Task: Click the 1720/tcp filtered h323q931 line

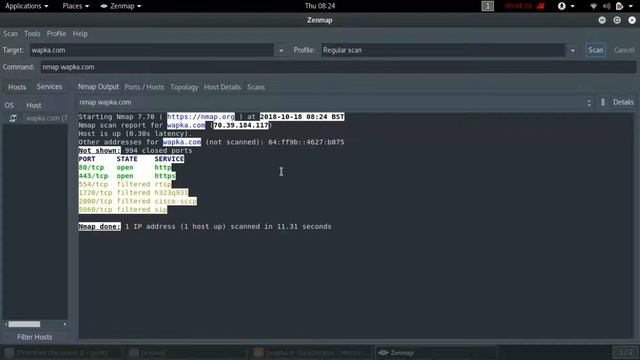Action: [x=133, y=193]
